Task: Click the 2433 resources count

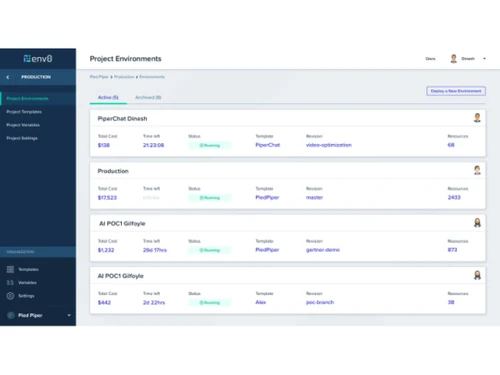Action: [x=454, y=197]
